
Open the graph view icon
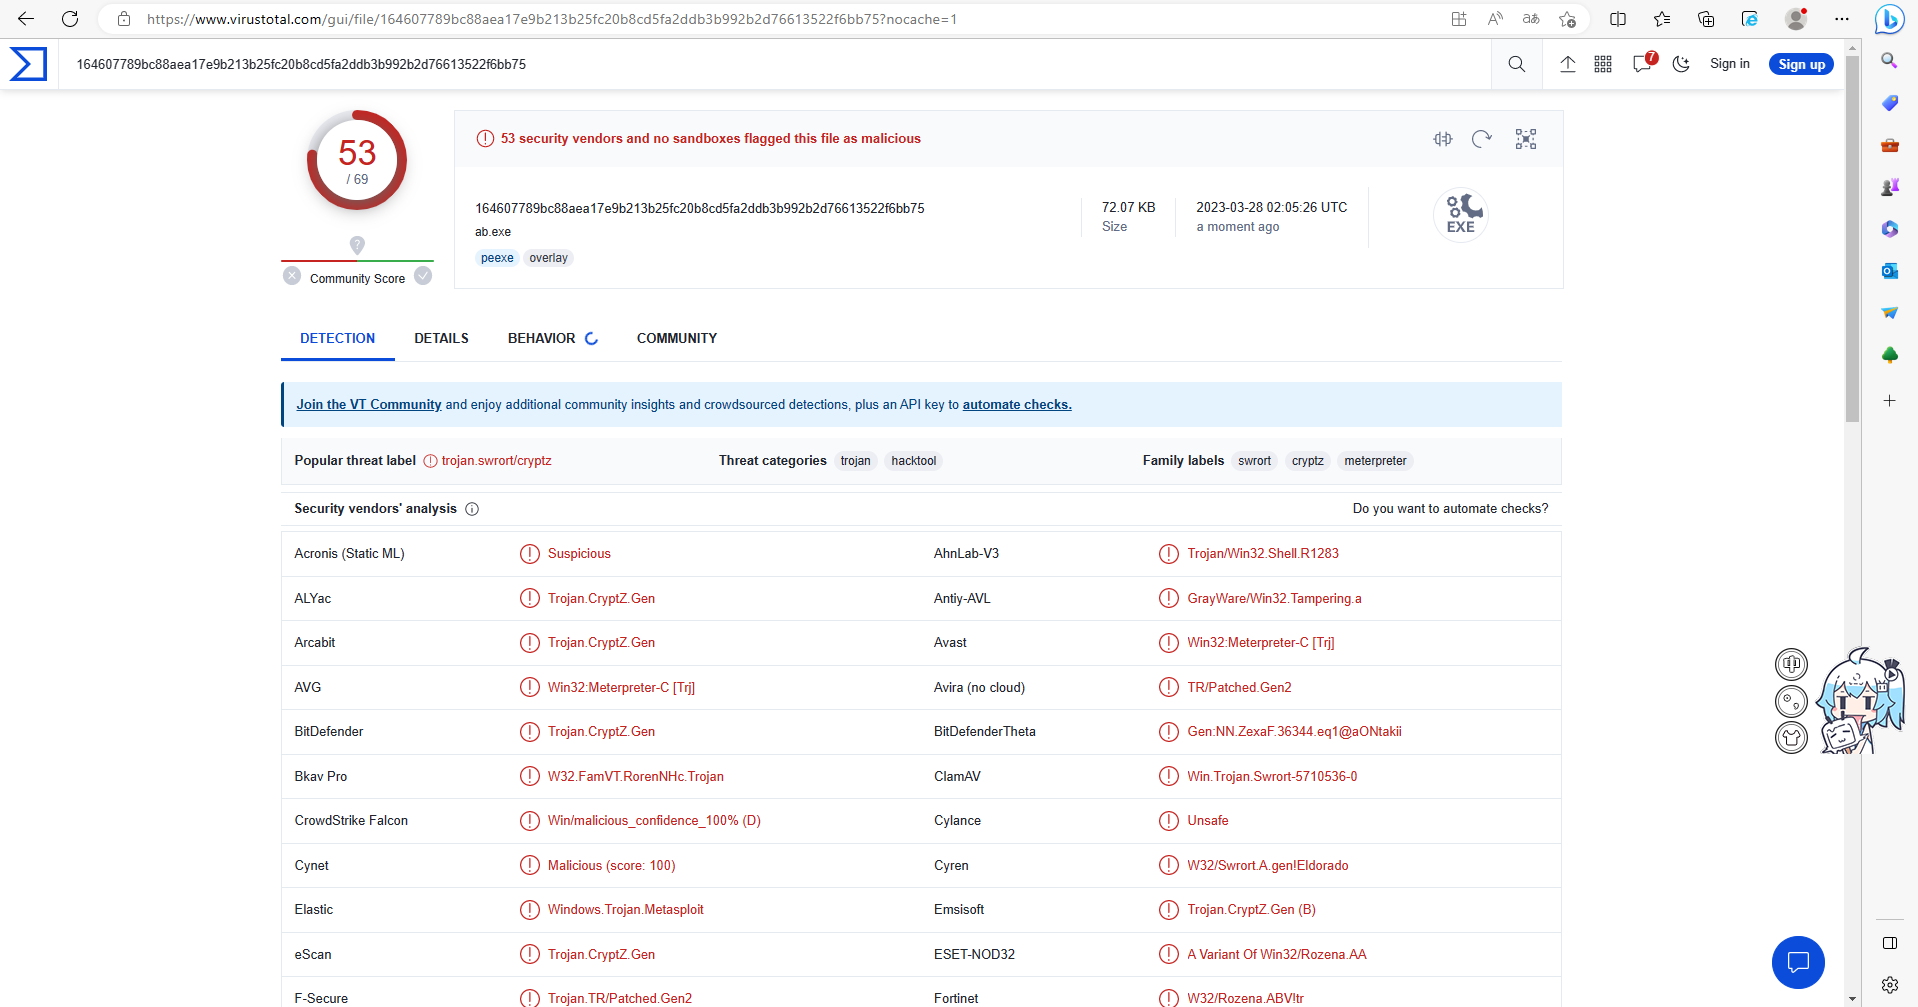point(1525,139)
